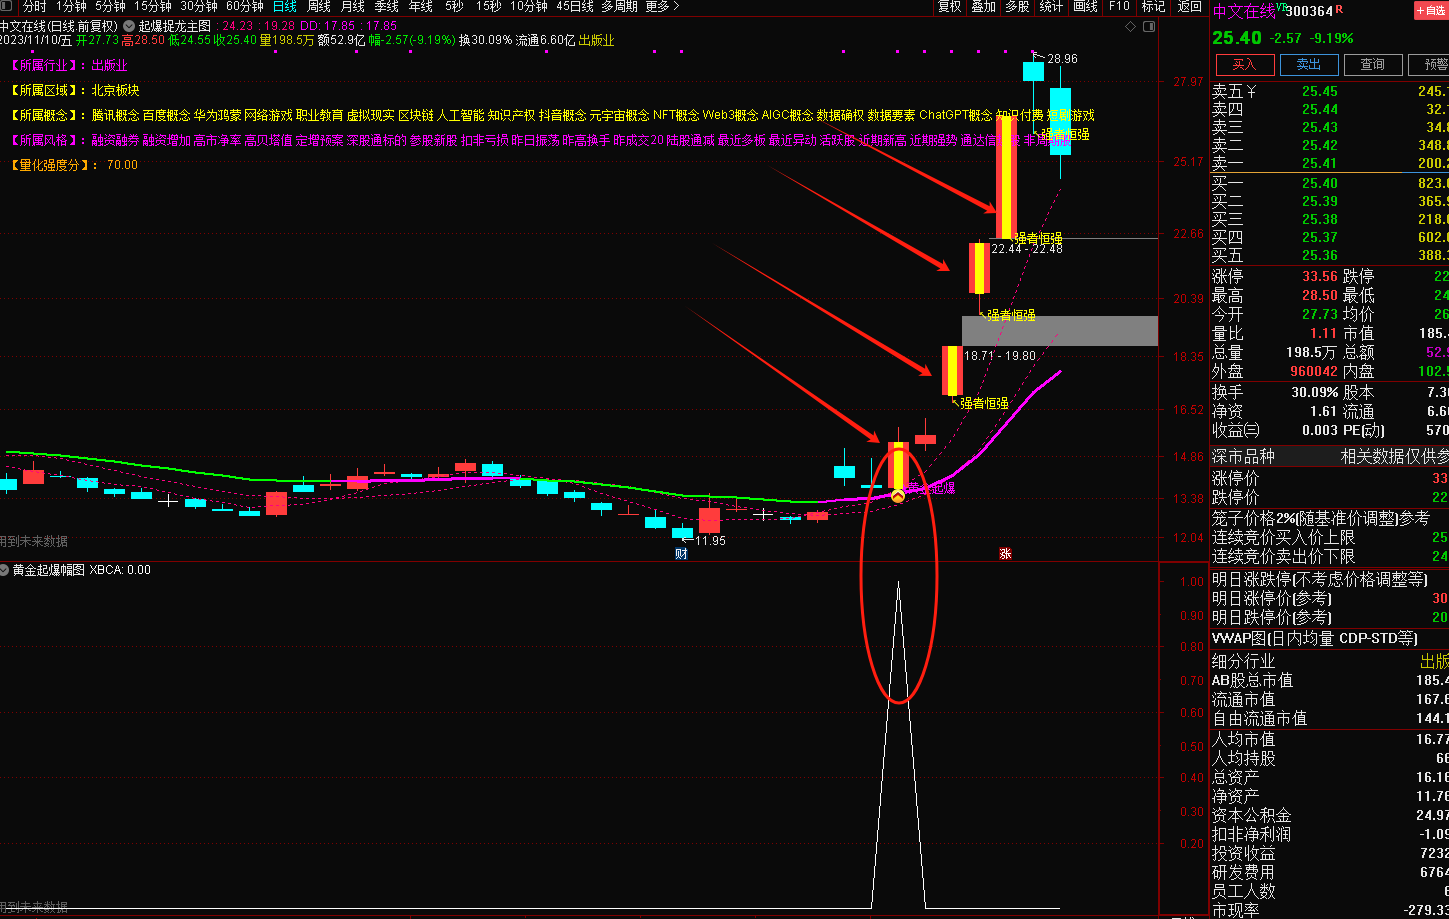Image resolution: width=1449 pixels, height=919 pixels.
Task: Click the VWAP图(日内均量 CDP-STD等) row
Action: tap(1330, 638)
